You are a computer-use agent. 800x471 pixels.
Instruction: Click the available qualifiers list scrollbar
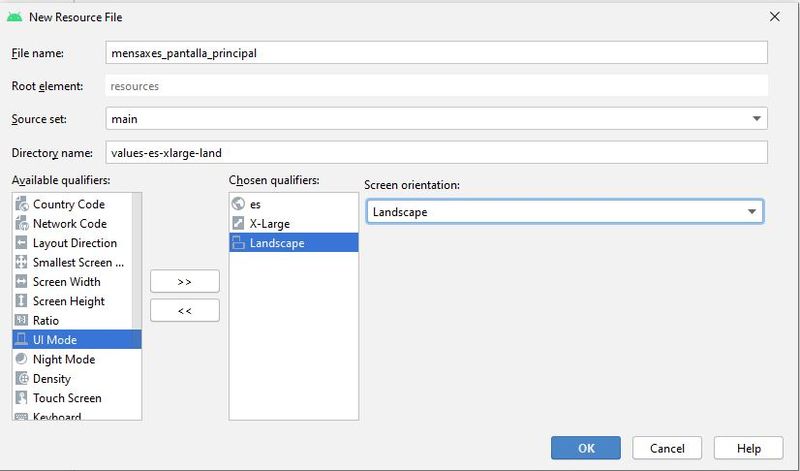[137, 260]
